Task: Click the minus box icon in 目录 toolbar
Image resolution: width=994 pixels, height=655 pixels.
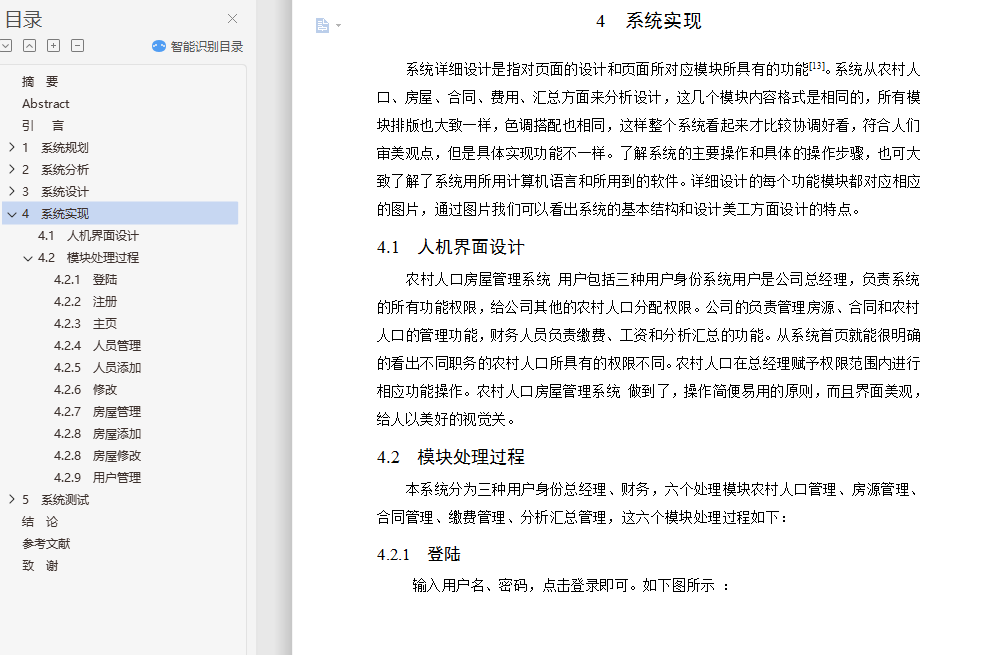Action: tap(77, 46)
